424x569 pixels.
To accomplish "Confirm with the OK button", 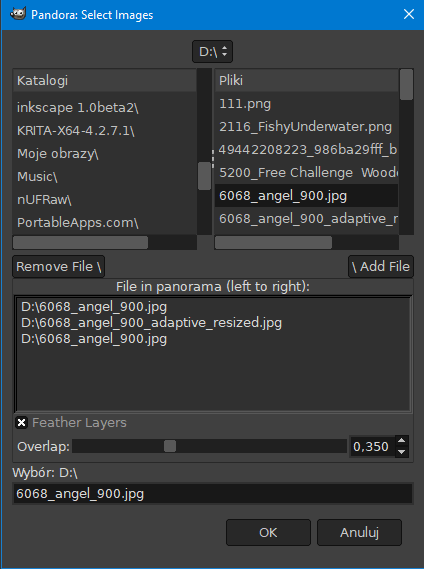I will pos(268,532).
